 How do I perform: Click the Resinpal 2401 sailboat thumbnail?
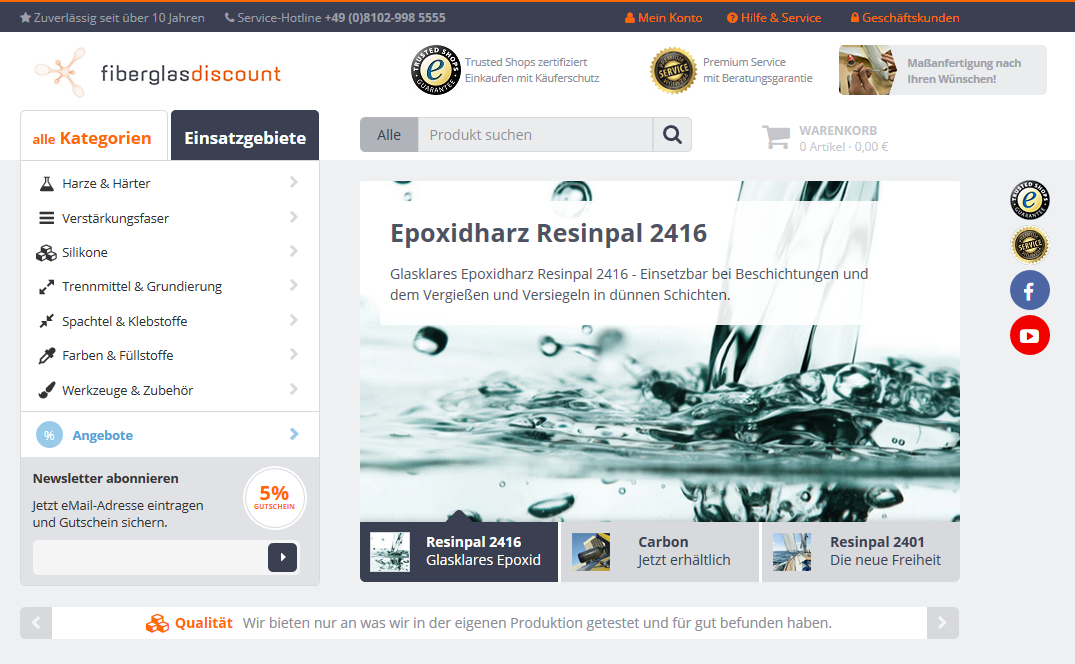tap(792, 552)
